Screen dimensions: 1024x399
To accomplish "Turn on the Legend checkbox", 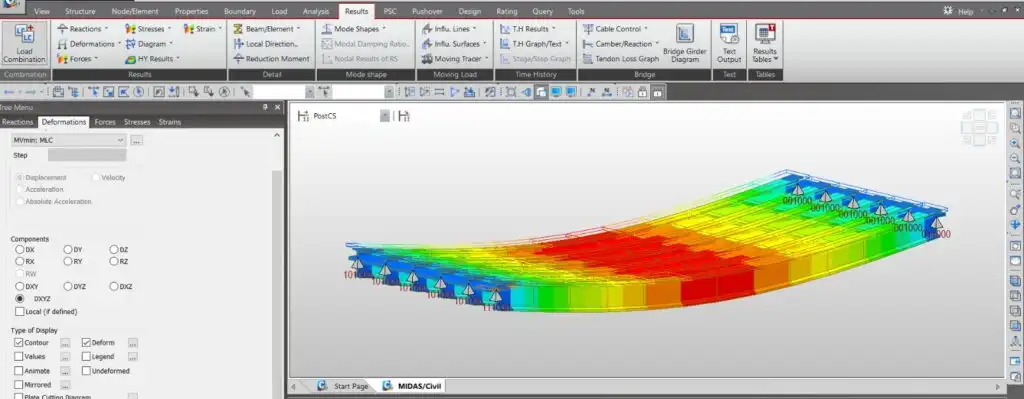I will coord(87,357).
